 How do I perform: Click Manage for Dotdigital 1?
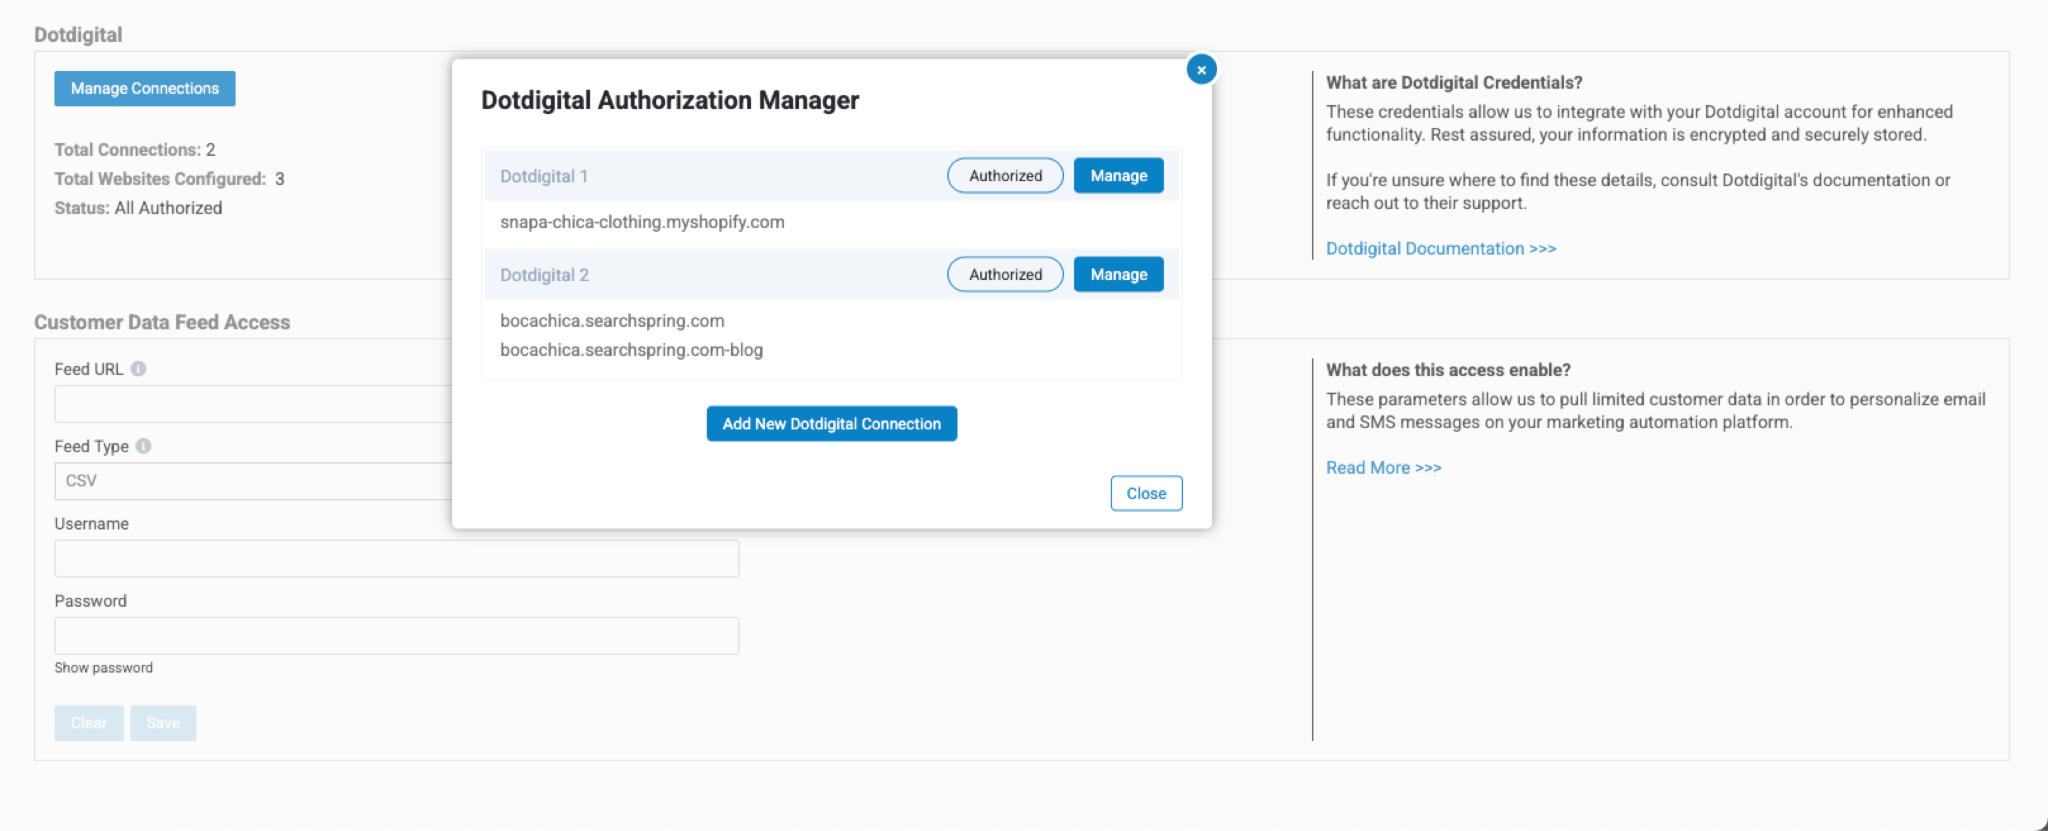click(x=1118, y=176)
